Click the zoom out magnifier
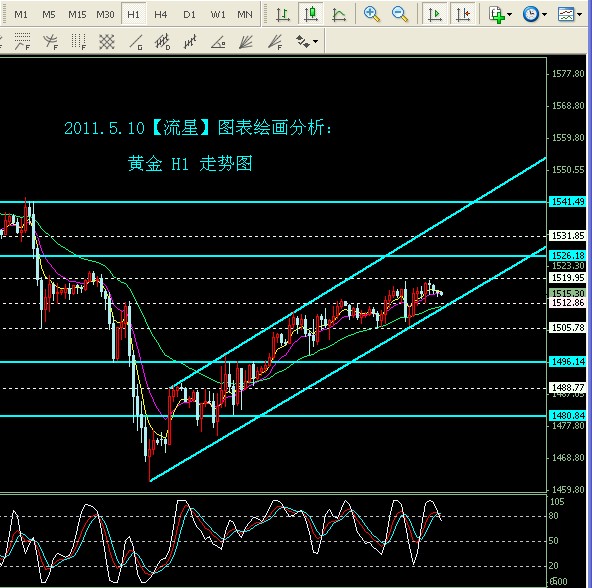 click(x=399, y=14)
